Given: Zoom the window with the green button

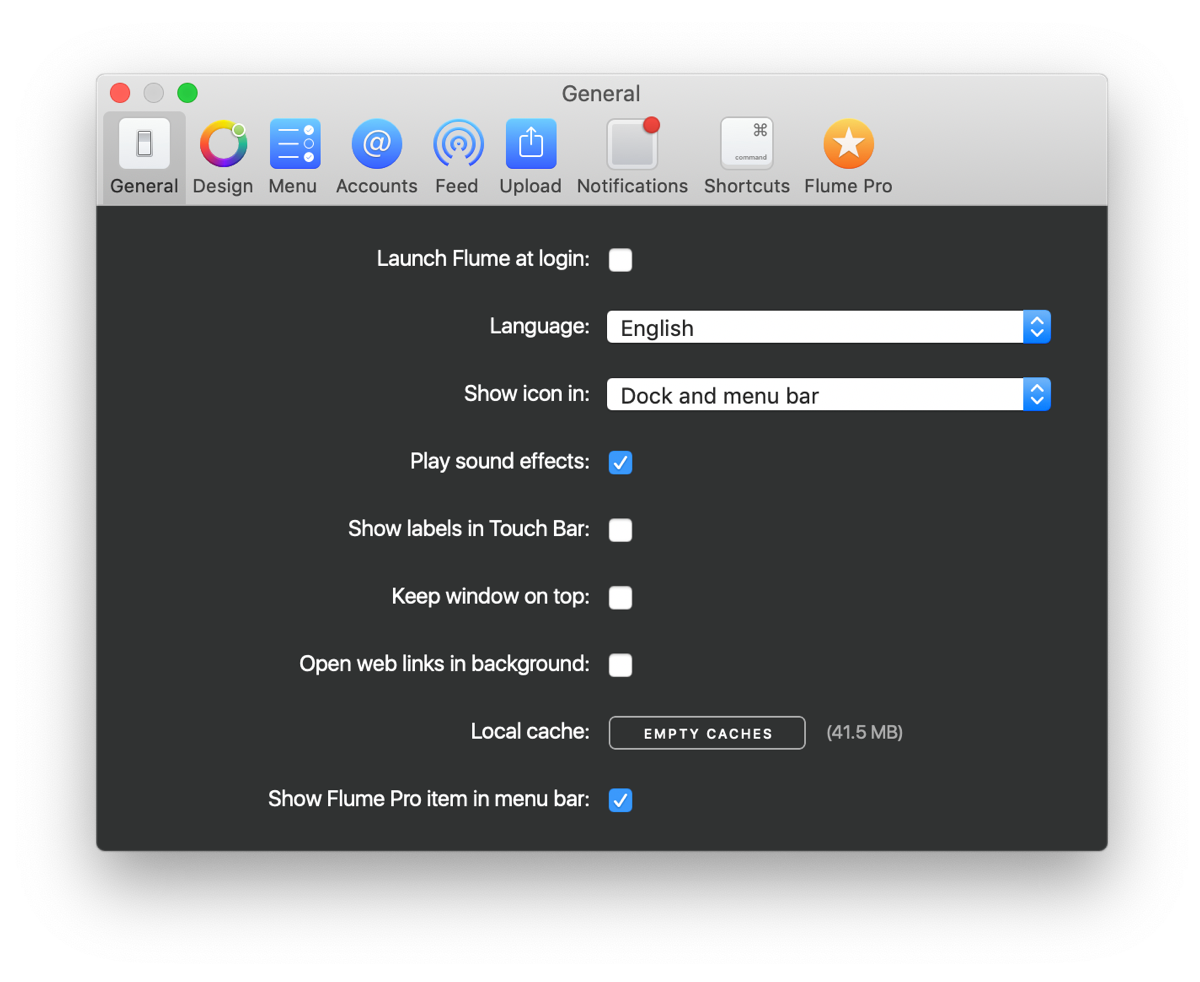Looking at the screenshot, I should pos(187,93).
